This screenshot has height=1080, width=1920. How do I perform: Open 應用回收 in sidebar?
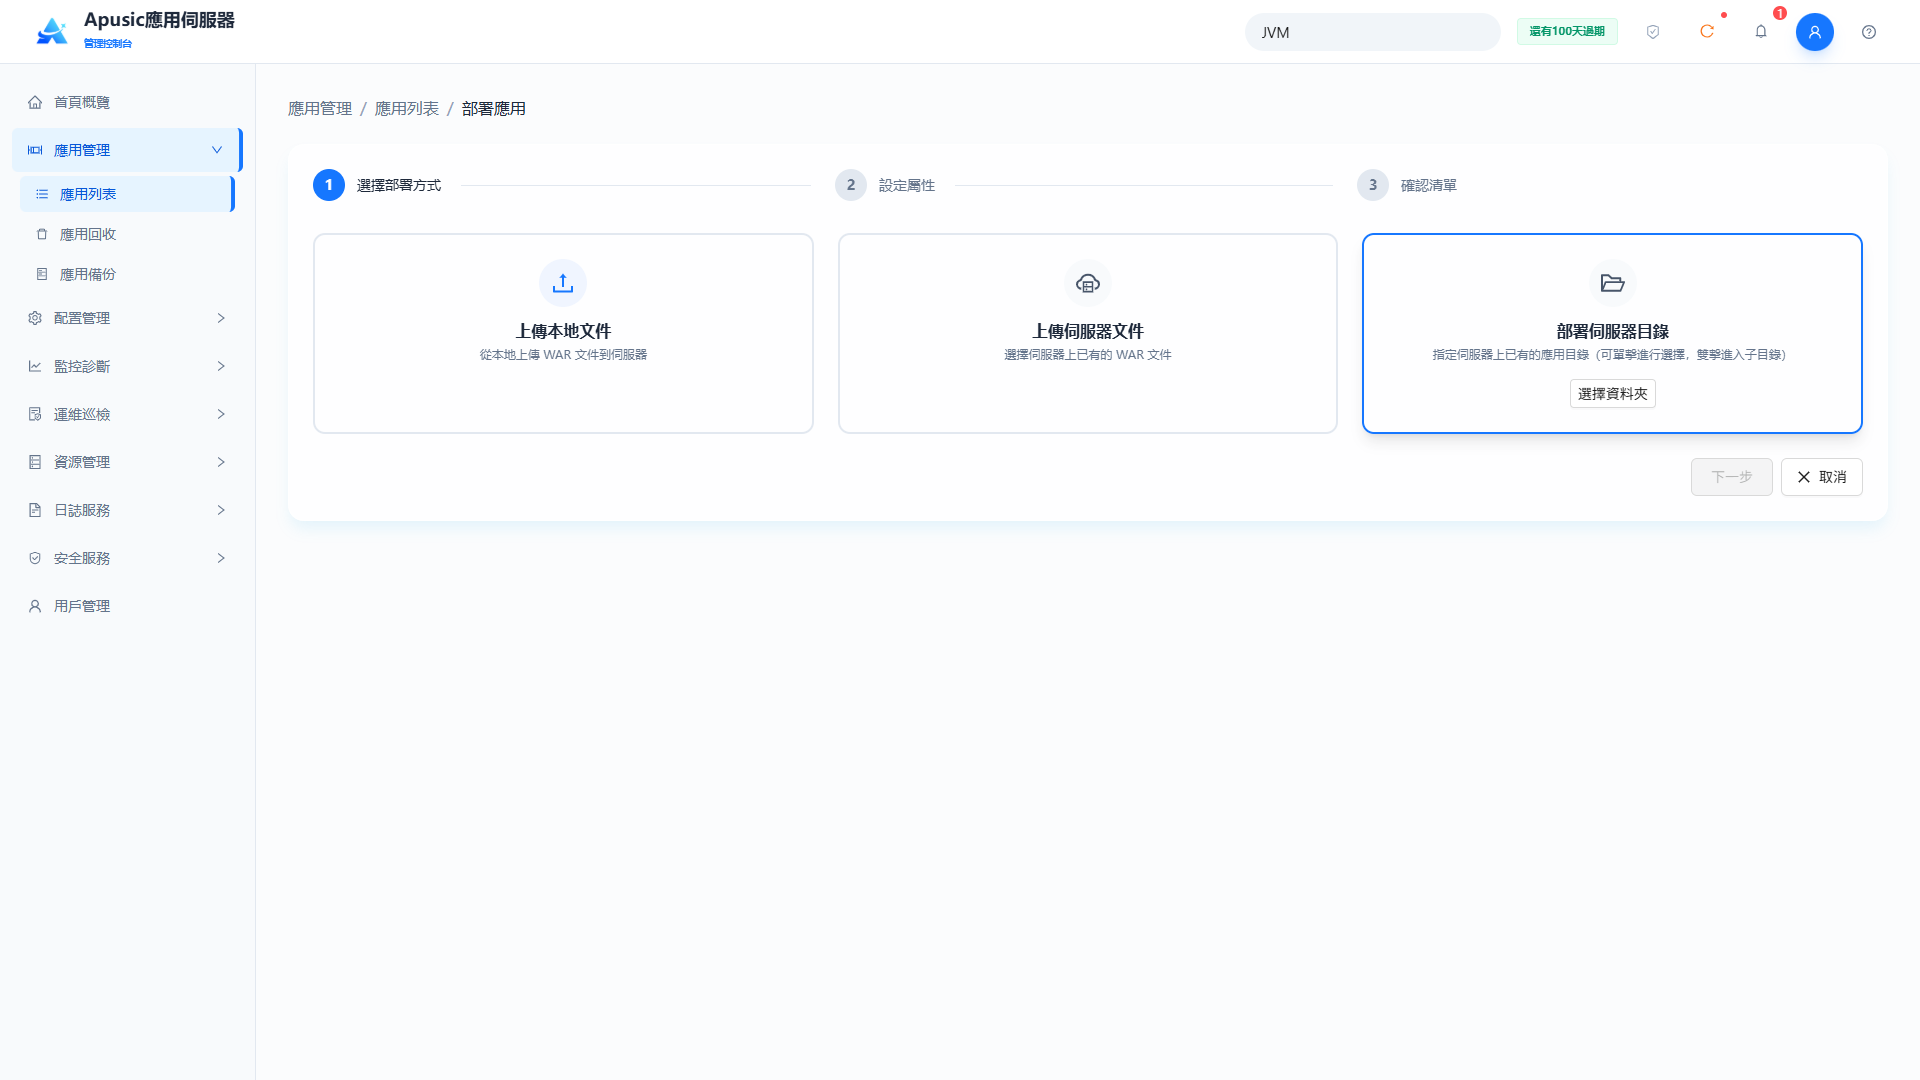click(127, 234)
